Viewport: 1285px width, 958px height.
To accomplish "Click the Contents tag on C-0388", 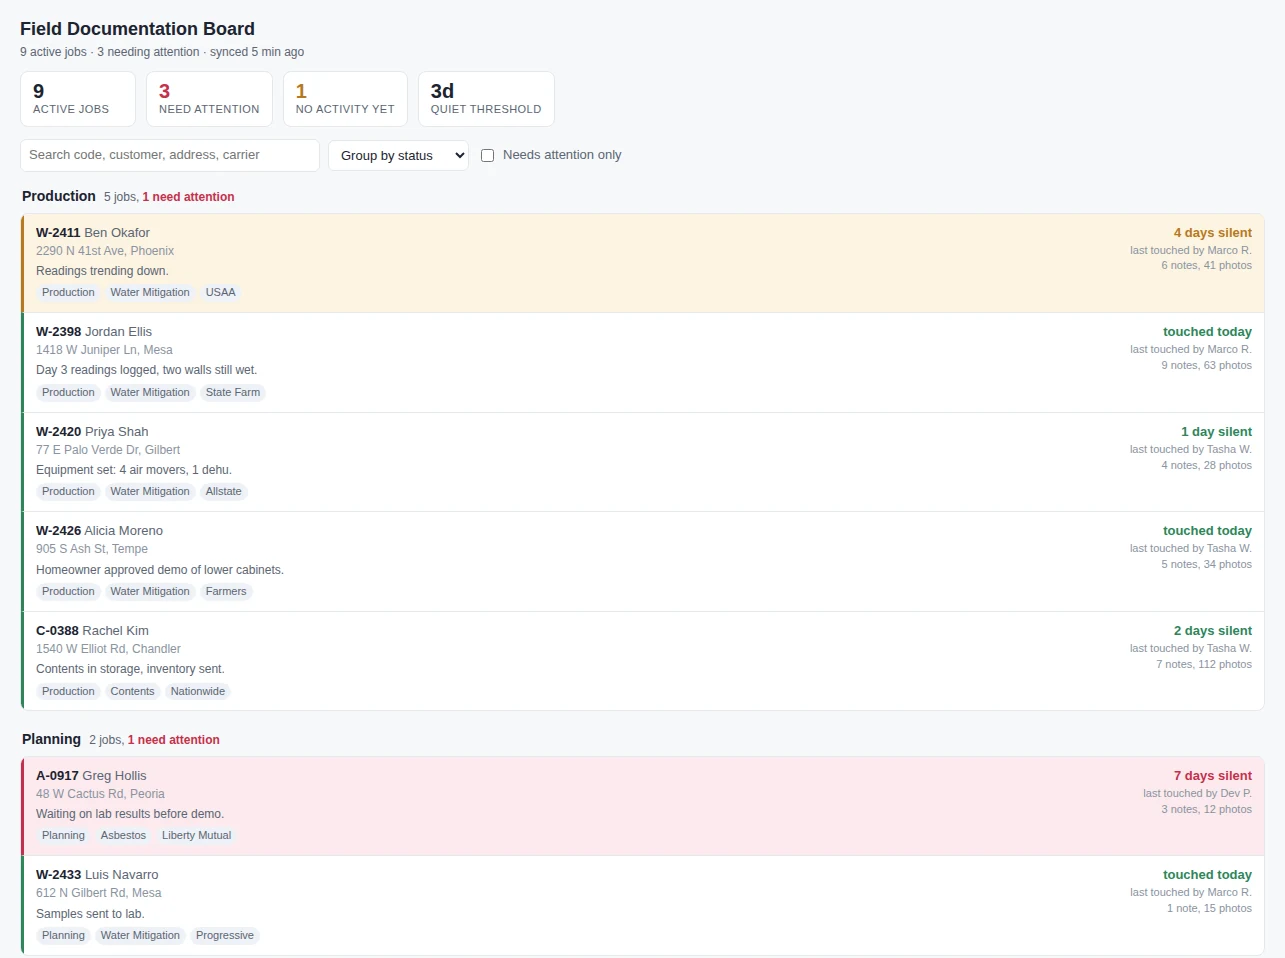I will tap(133, 692).
